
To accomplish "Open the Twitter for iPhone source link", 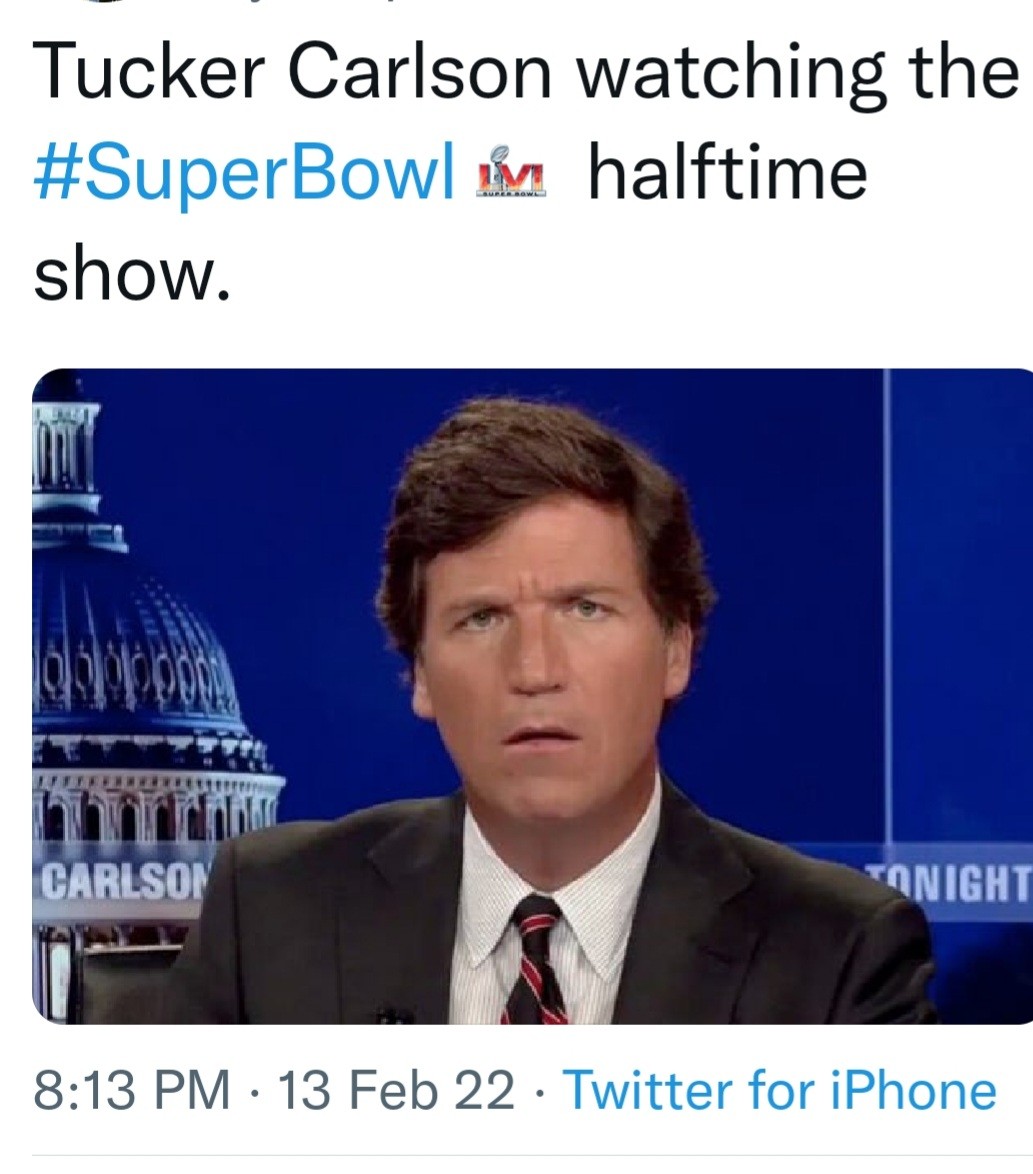I will tap(779, 1090).
